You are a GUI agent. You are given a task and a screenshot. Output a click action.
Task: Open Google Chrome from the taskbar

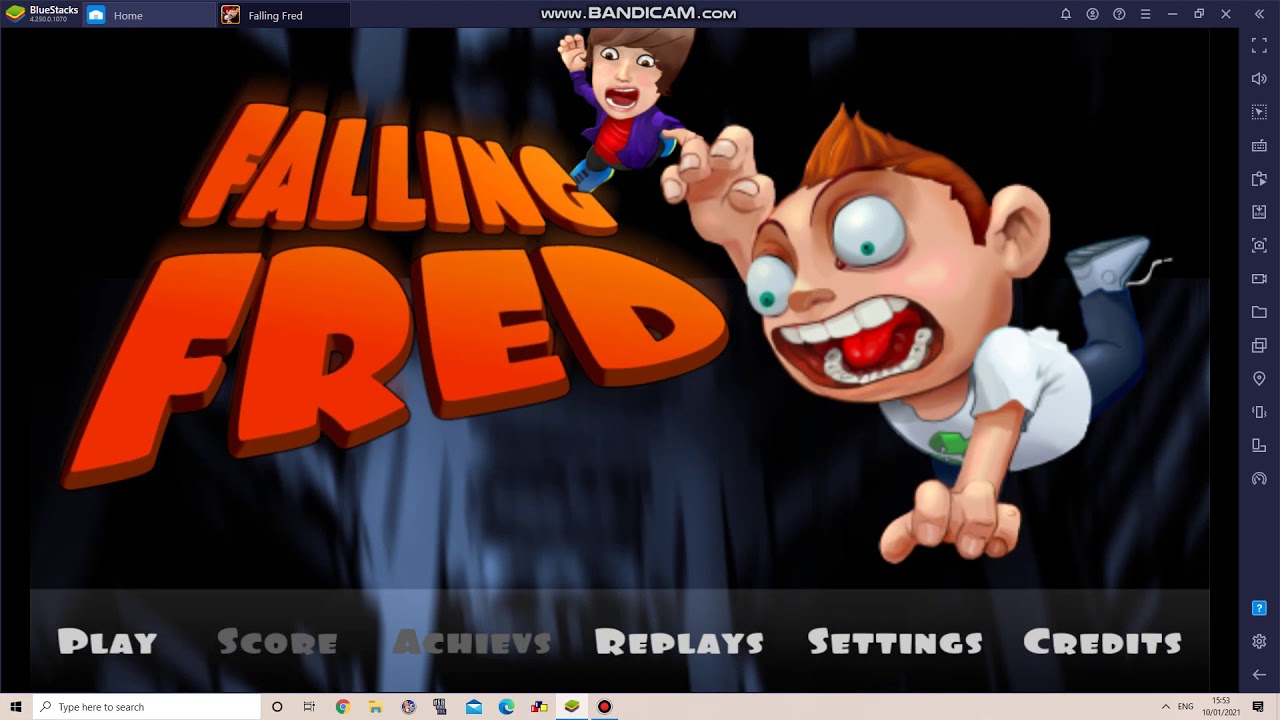pyautogui.click(x=342, y=707)
